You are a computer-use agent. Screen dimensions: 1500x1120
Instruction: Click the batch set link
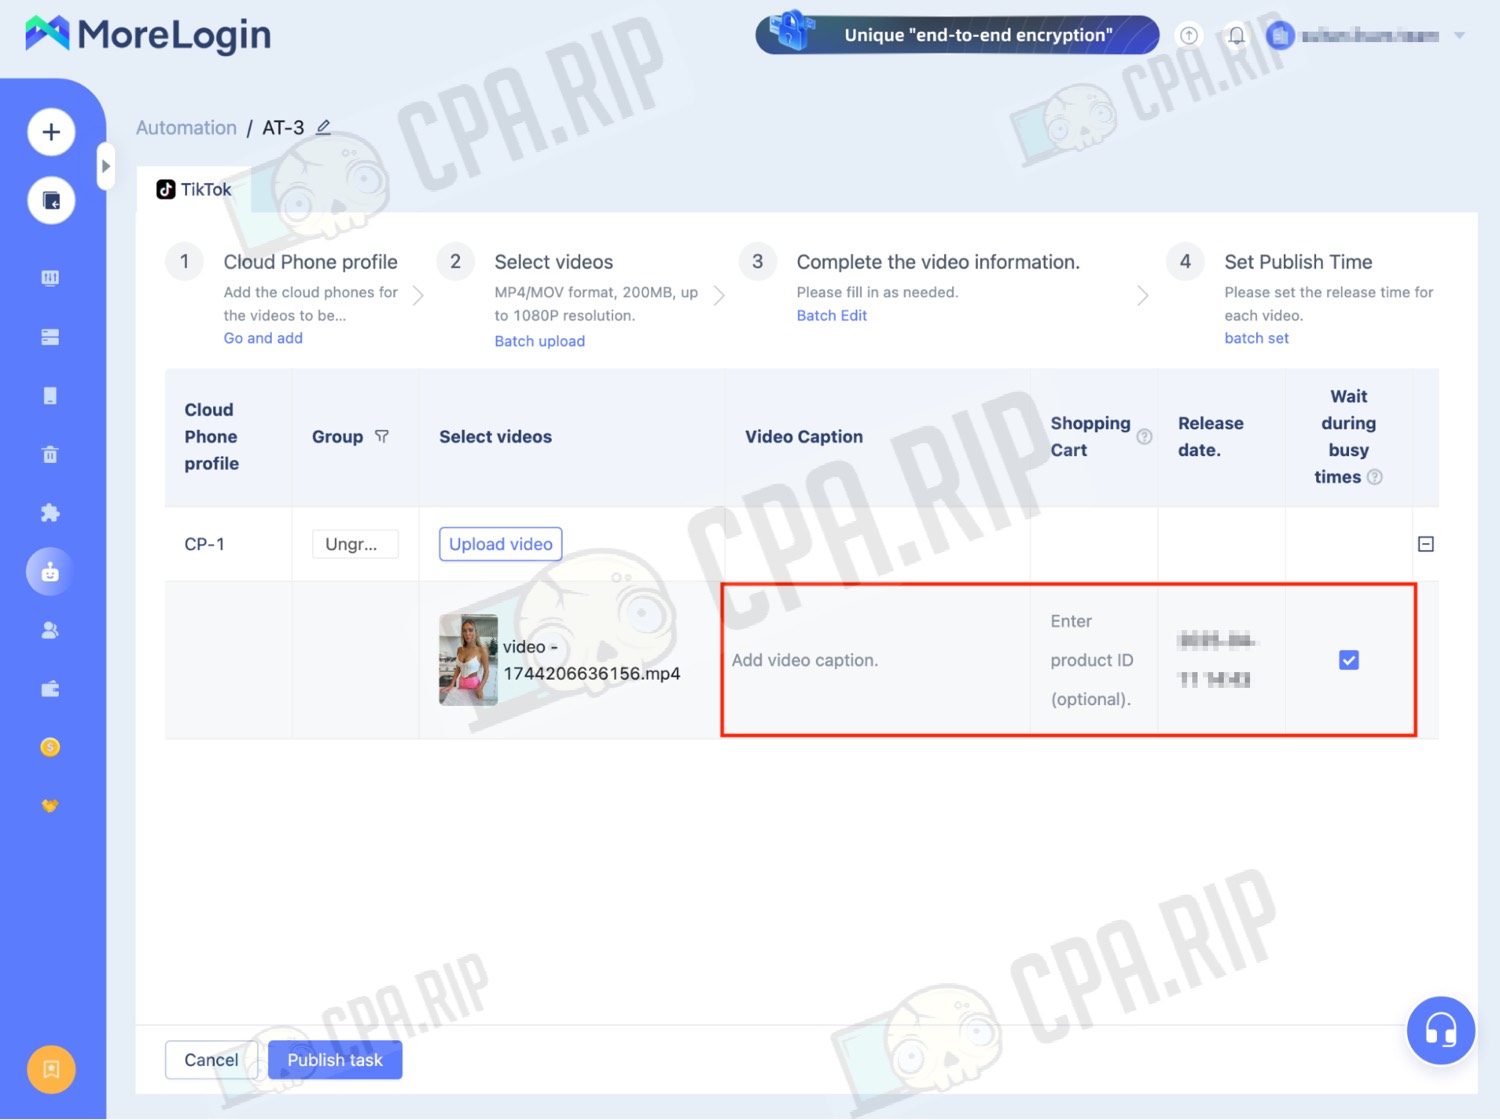coord(1257,338)
